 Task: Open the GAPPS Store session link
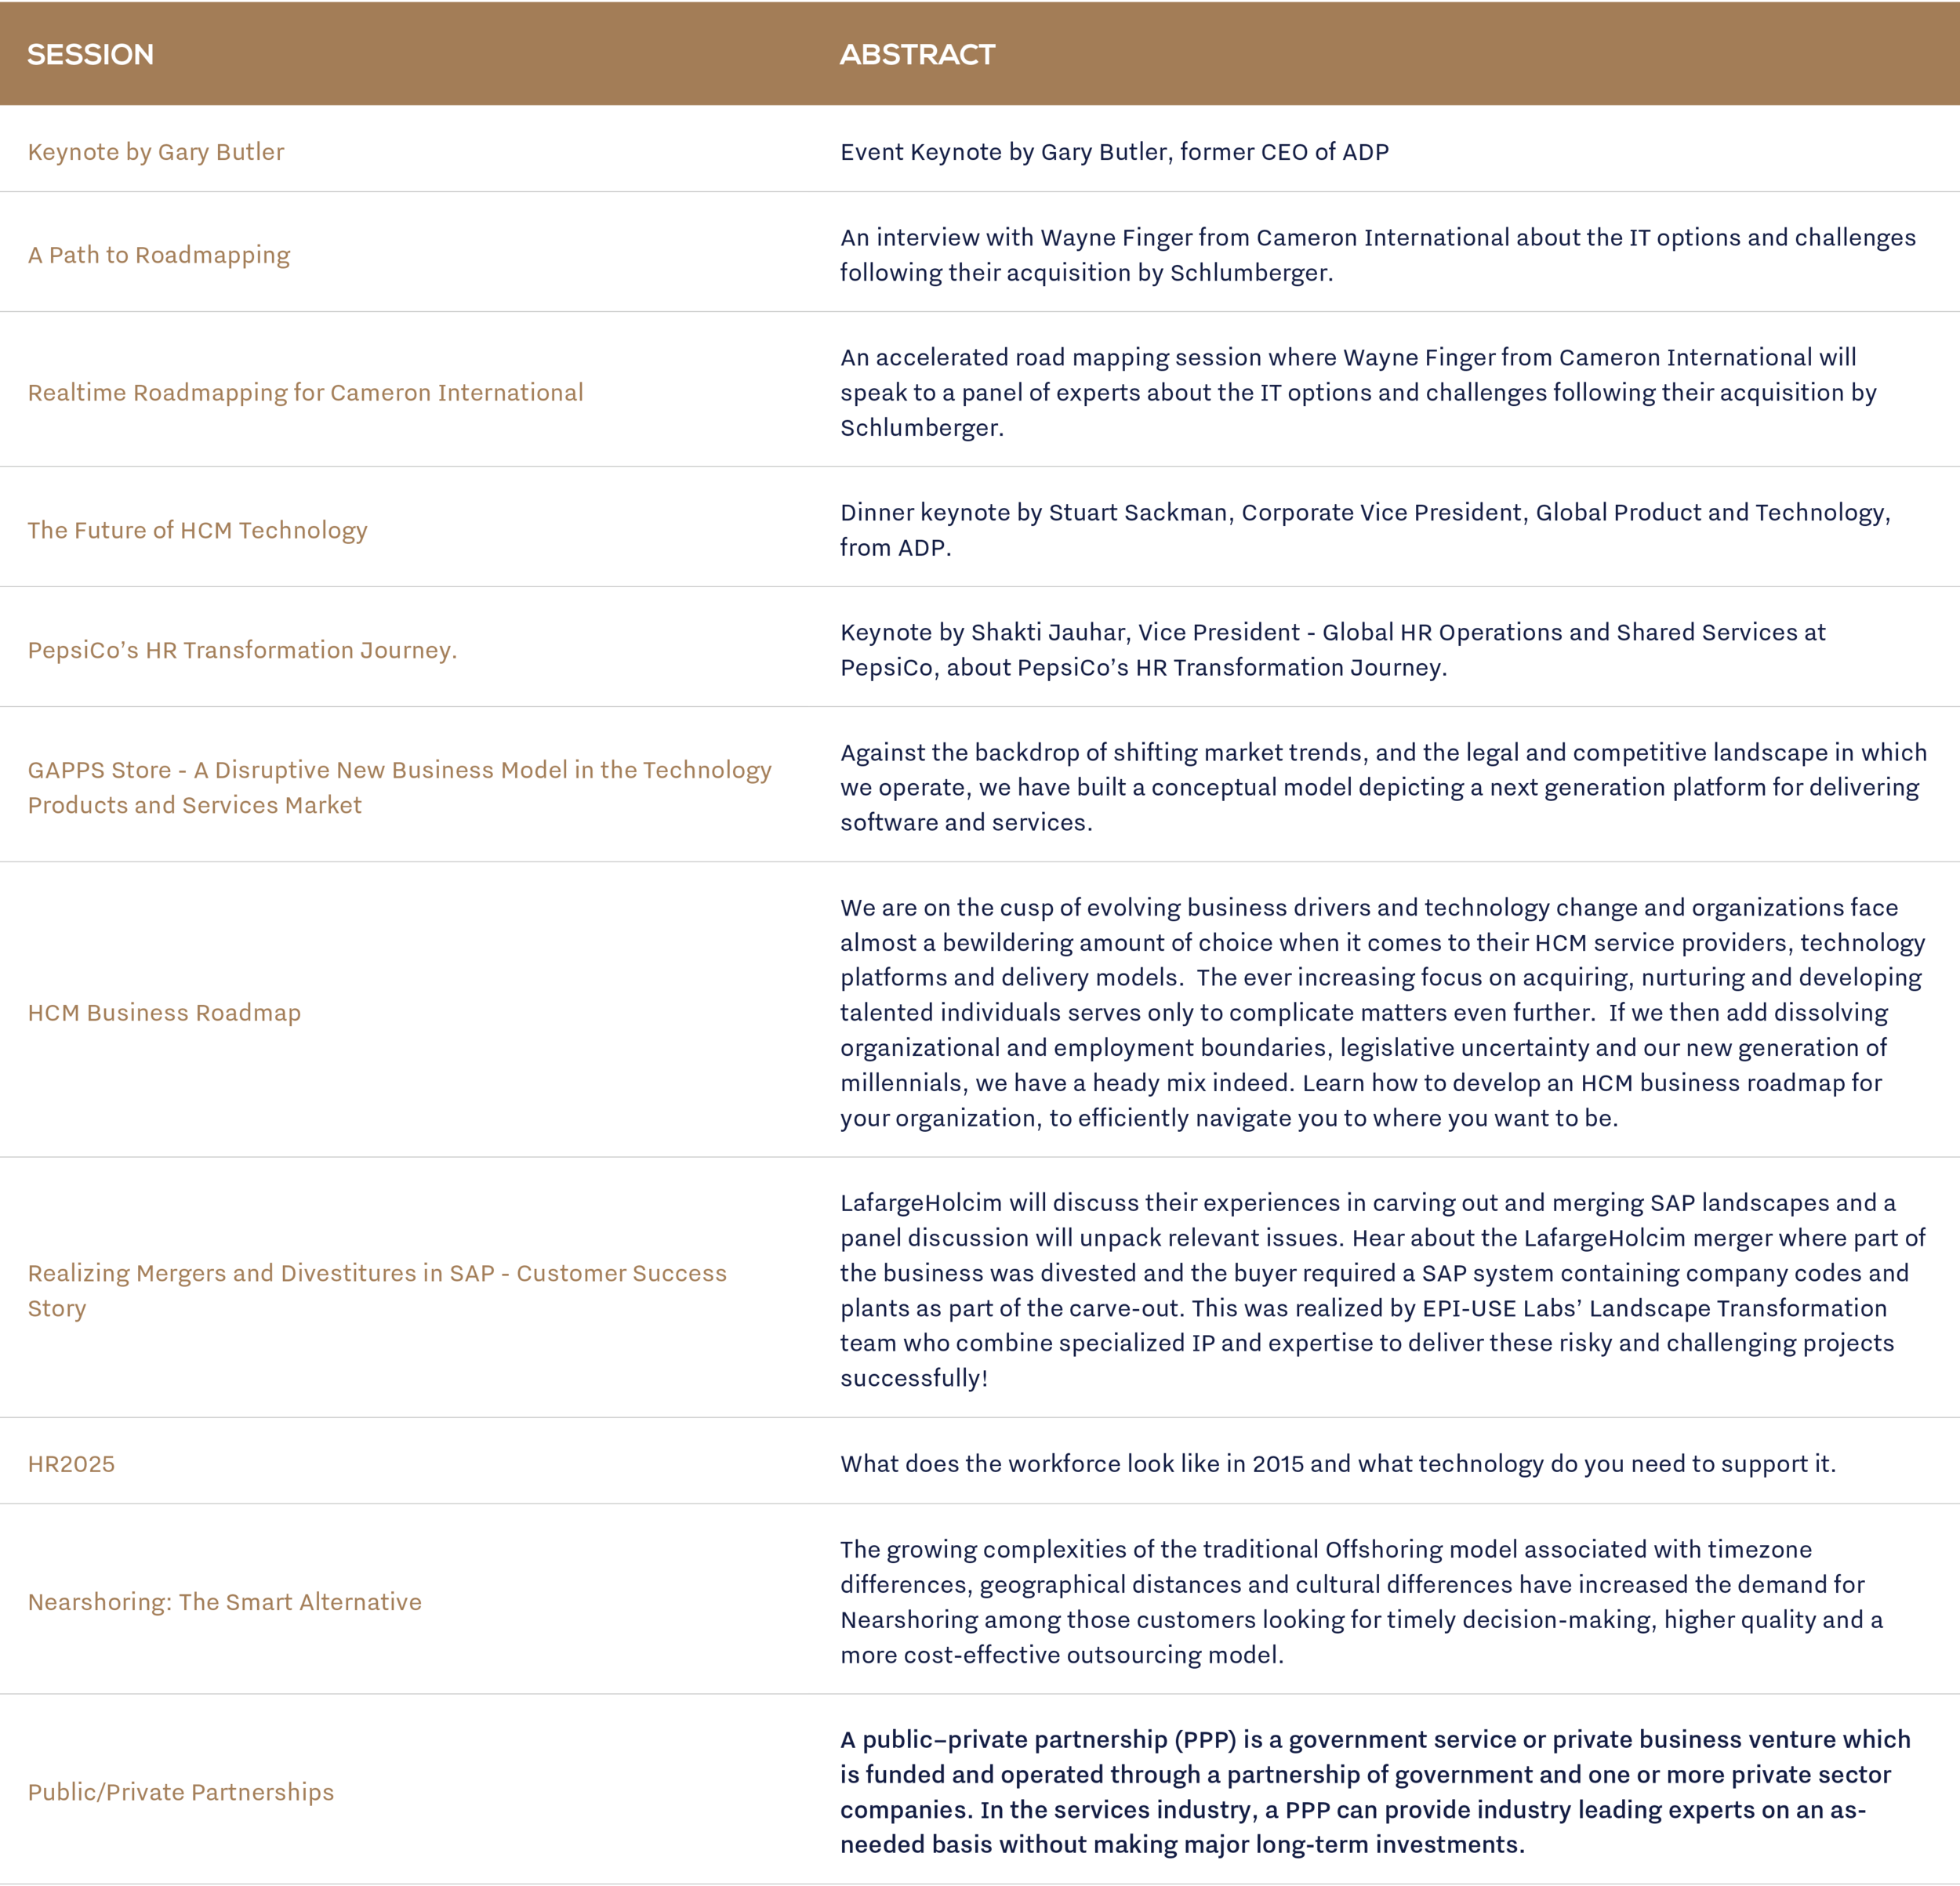tap(400, 787)
